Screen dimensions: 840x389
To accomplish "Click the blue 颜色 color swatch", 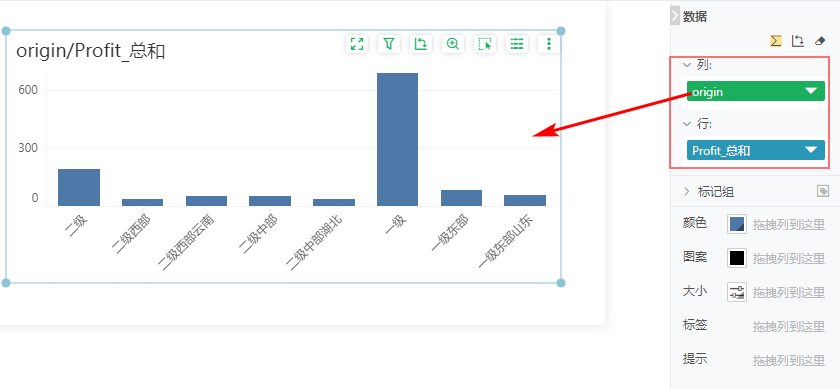I will (x=737, y=224).
